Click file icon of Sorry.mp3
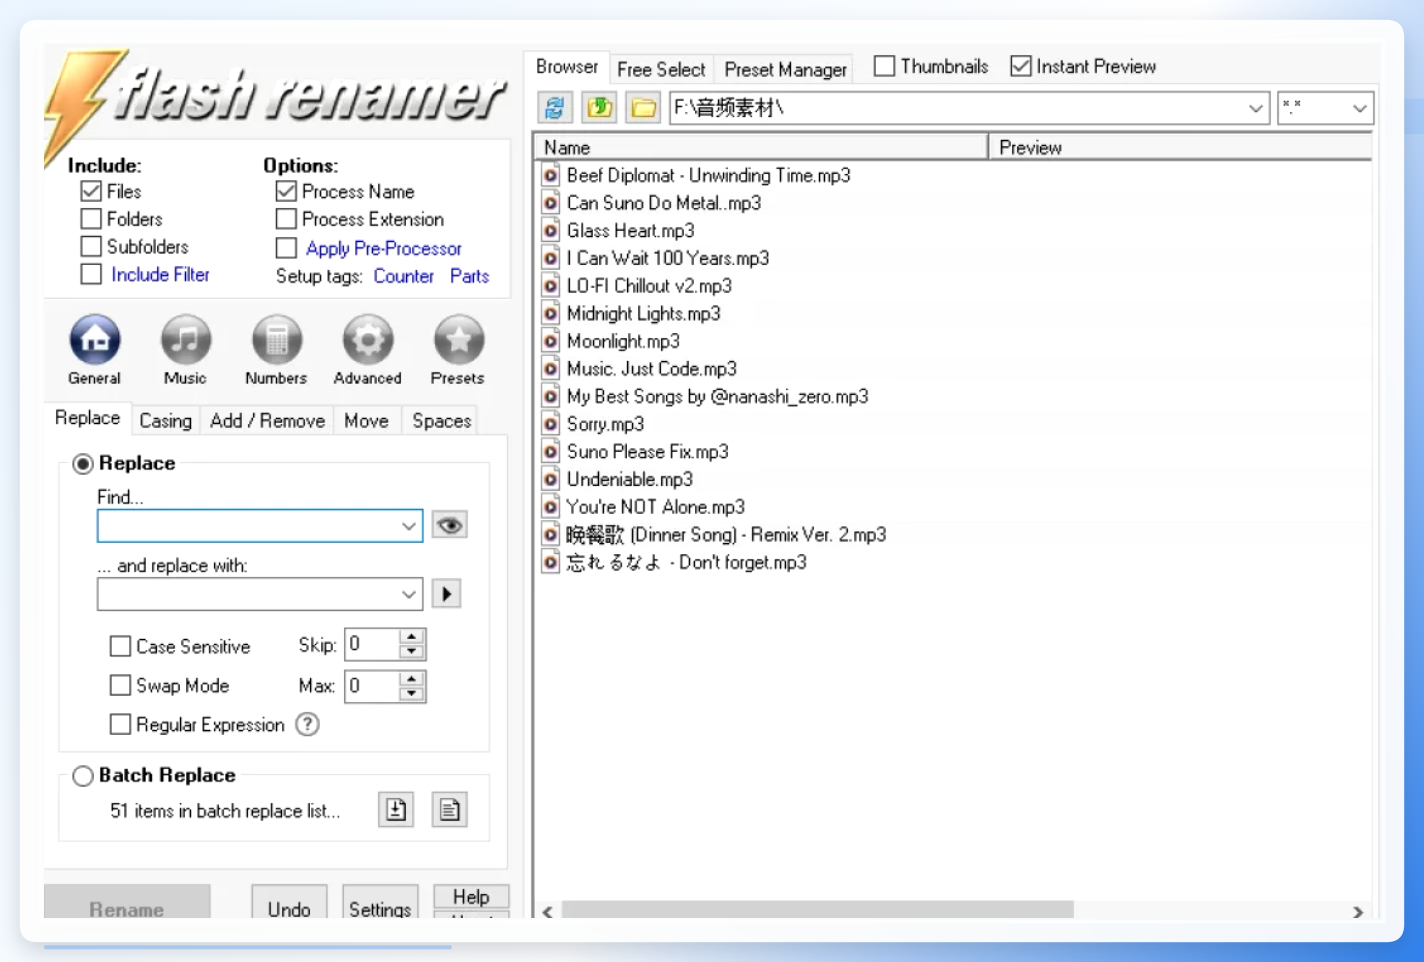 pyautogui.click(x=551, y=424)
